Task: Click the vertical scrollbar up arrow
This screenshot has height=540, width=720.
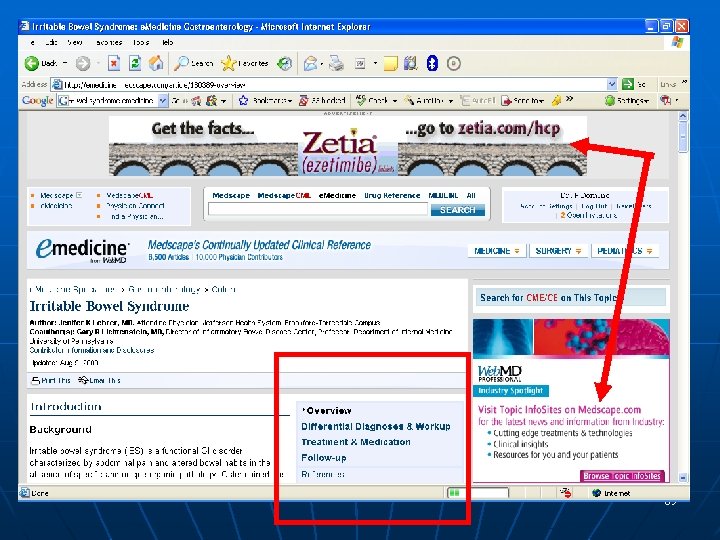Action: pyautogui.click(x=683, y=116)
